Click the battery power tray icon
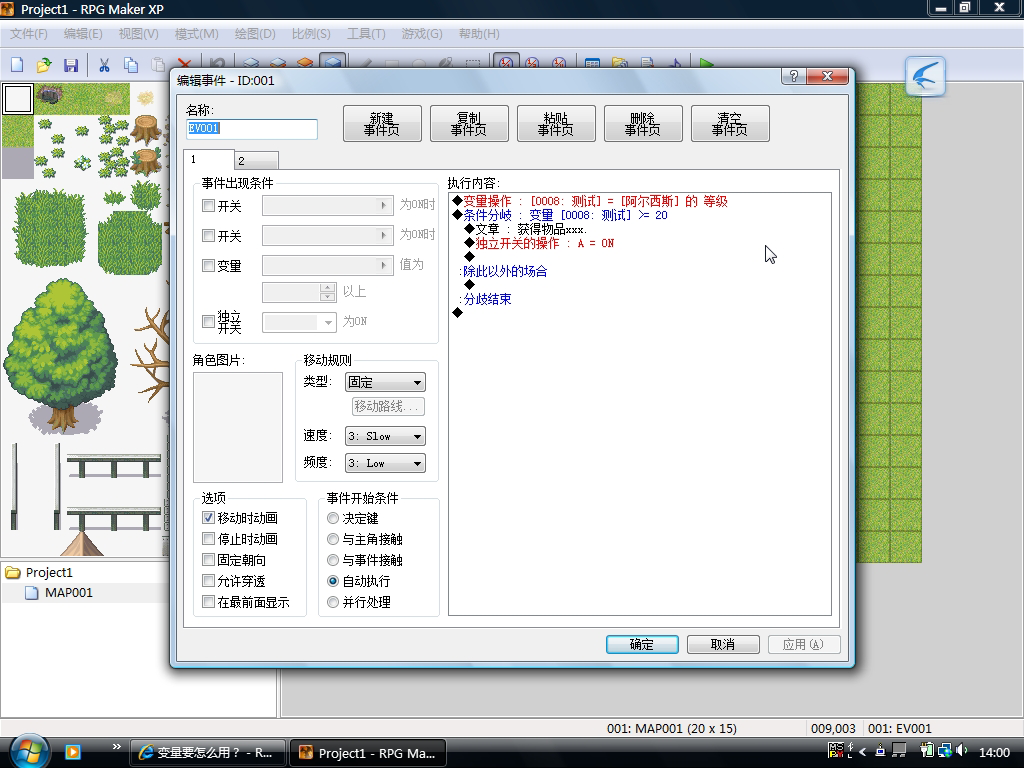 tap(927, 750)
